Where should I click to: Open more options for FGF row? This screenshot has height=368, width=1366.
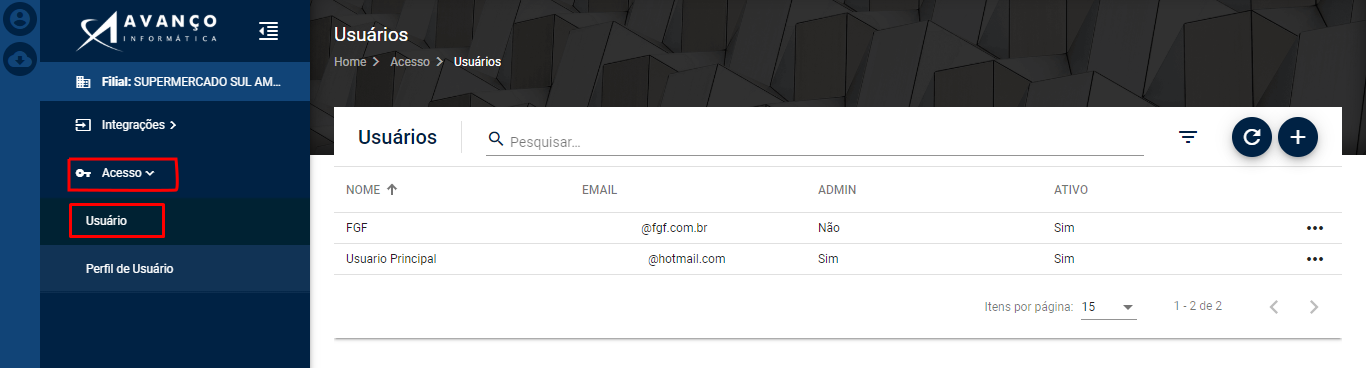tap(1315, 228)
